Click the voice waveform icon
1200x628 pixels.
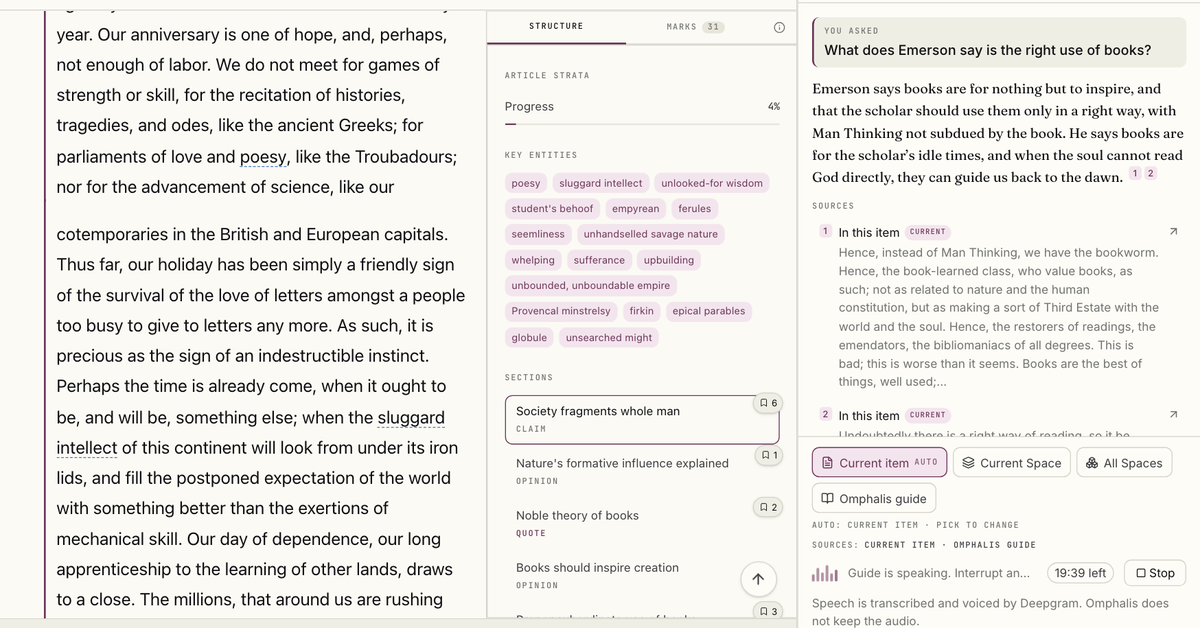825,574
